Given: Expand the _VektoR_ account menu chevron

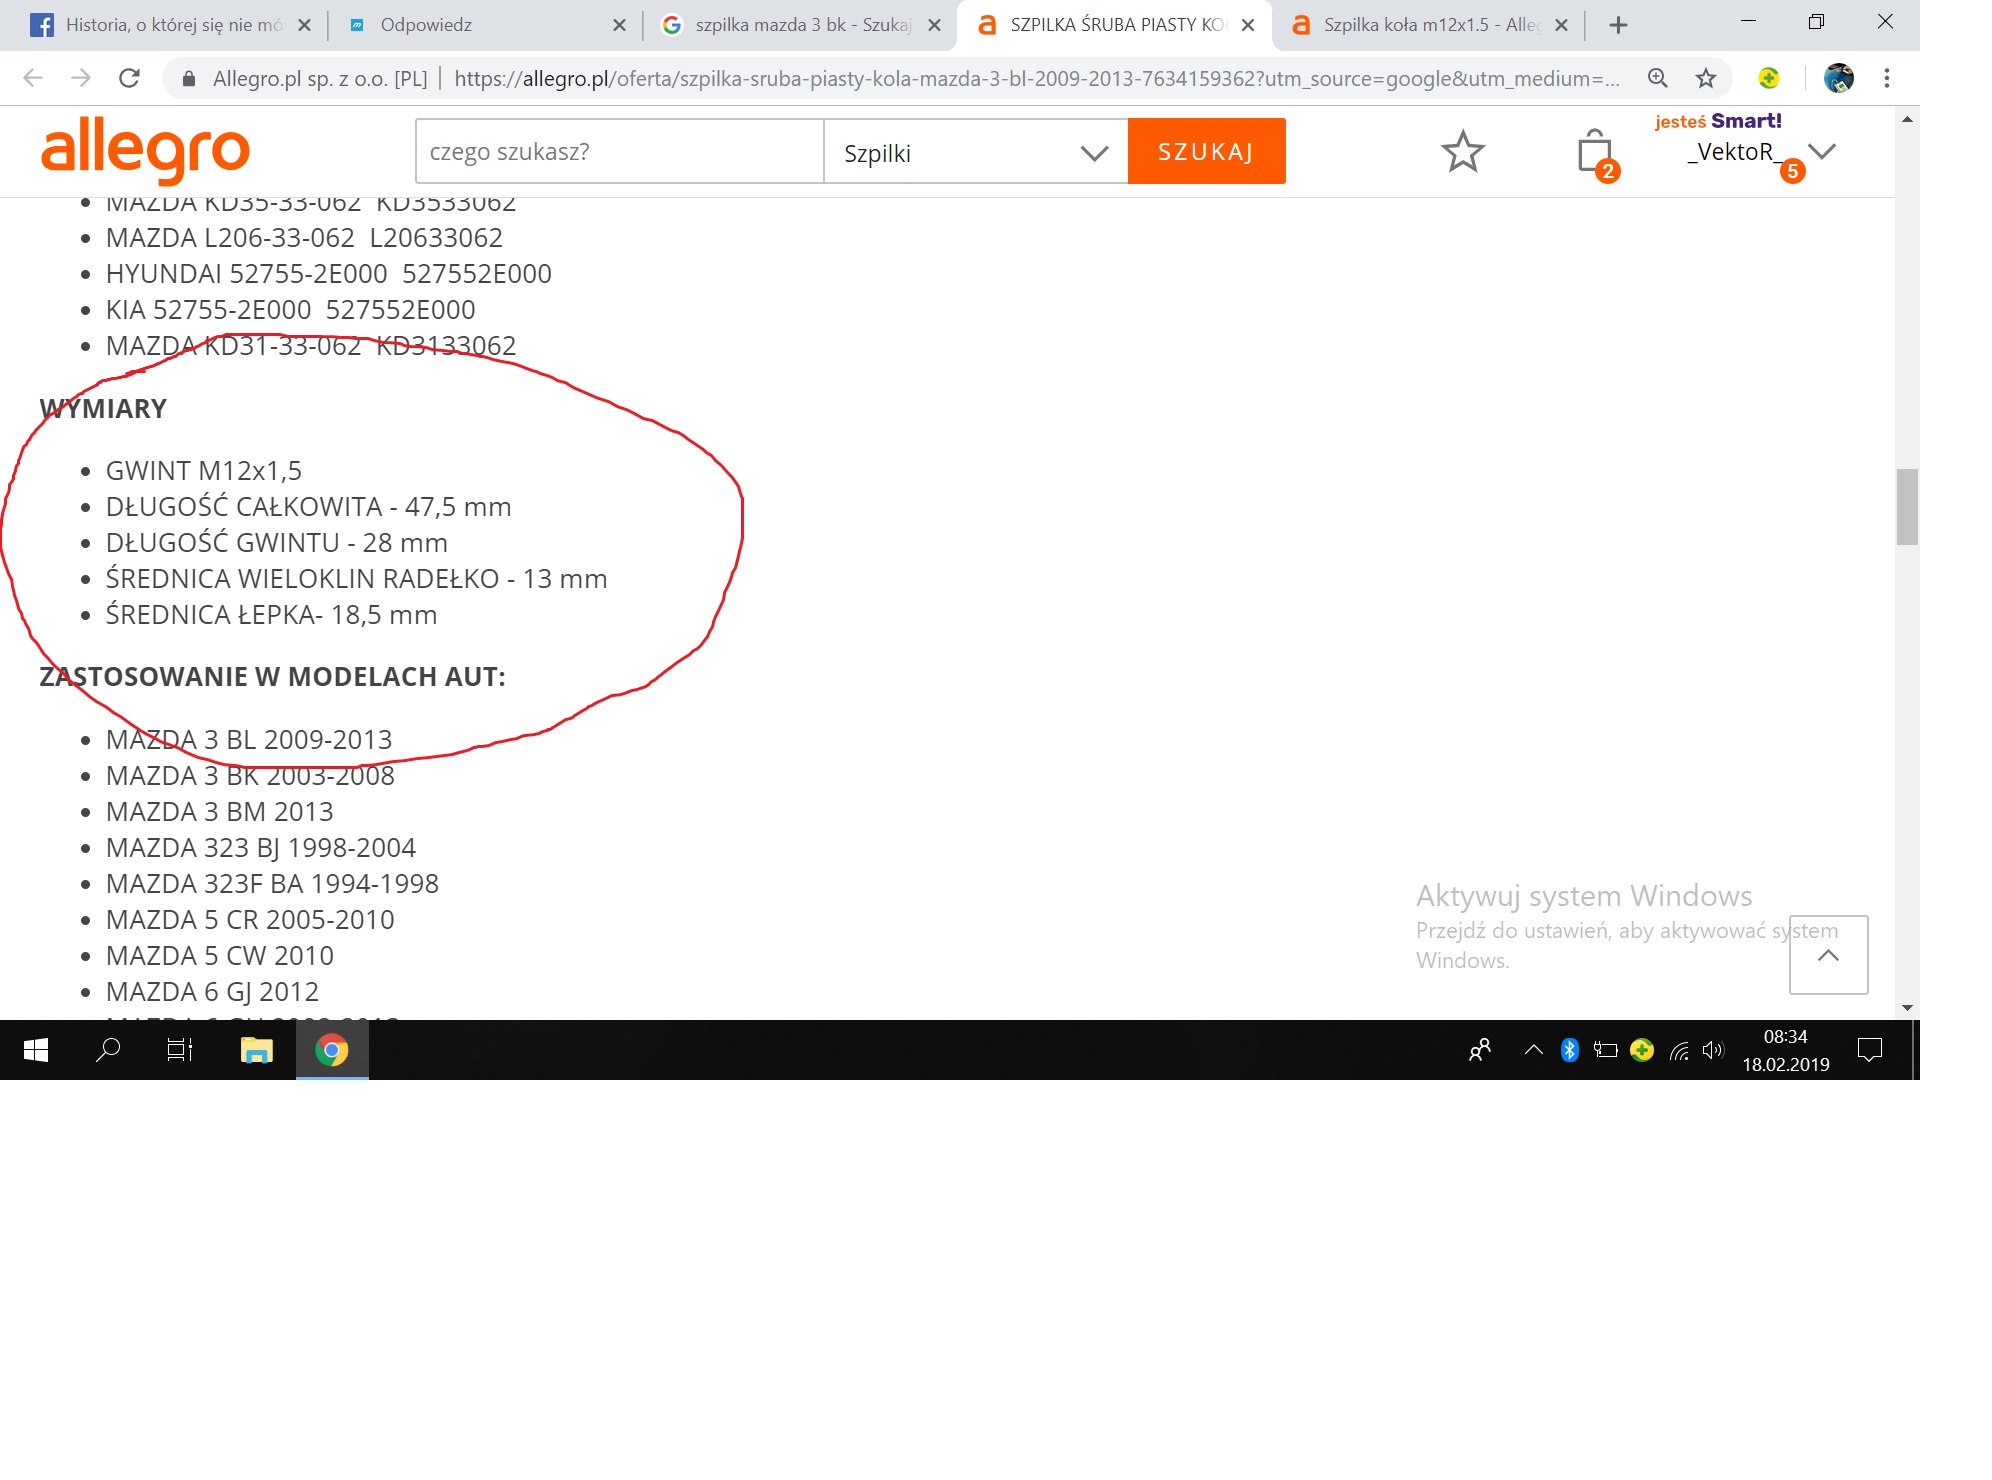Looking at the screenshot, I should click(x=1822, y=151).
